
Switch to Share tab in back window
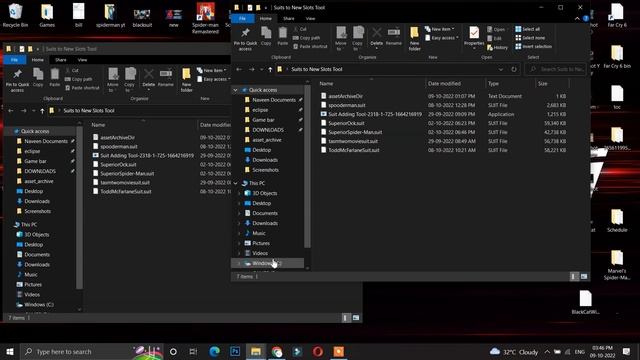point(60,60)
